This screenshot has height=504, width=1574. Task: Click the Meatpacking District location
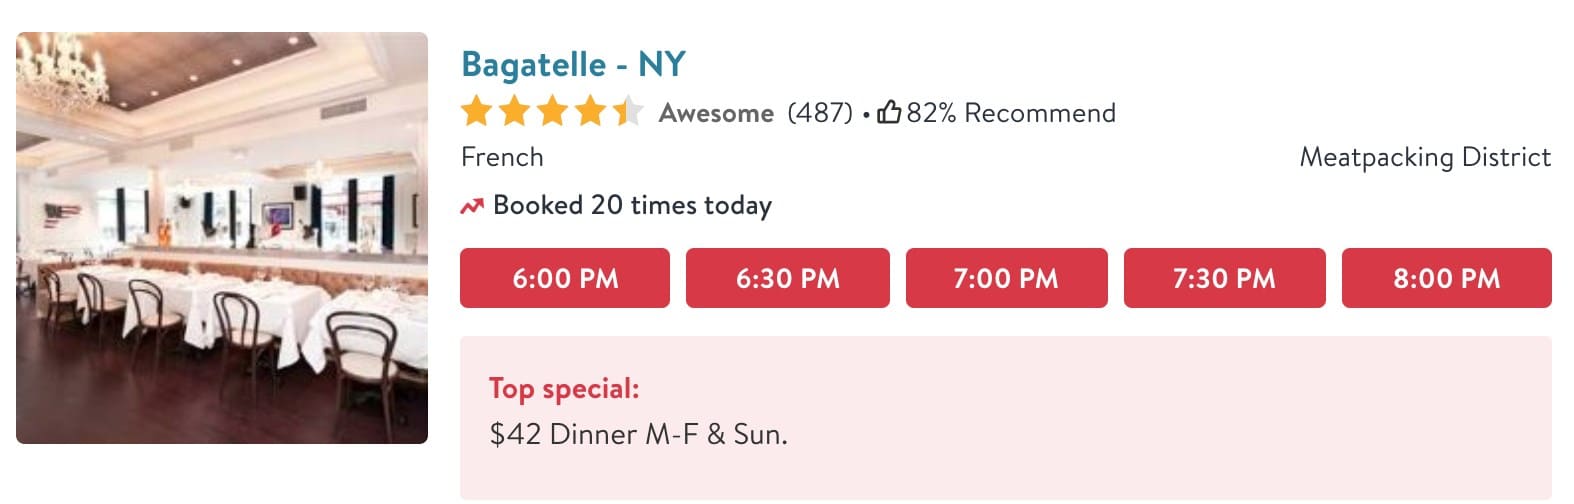point(1425,158)
